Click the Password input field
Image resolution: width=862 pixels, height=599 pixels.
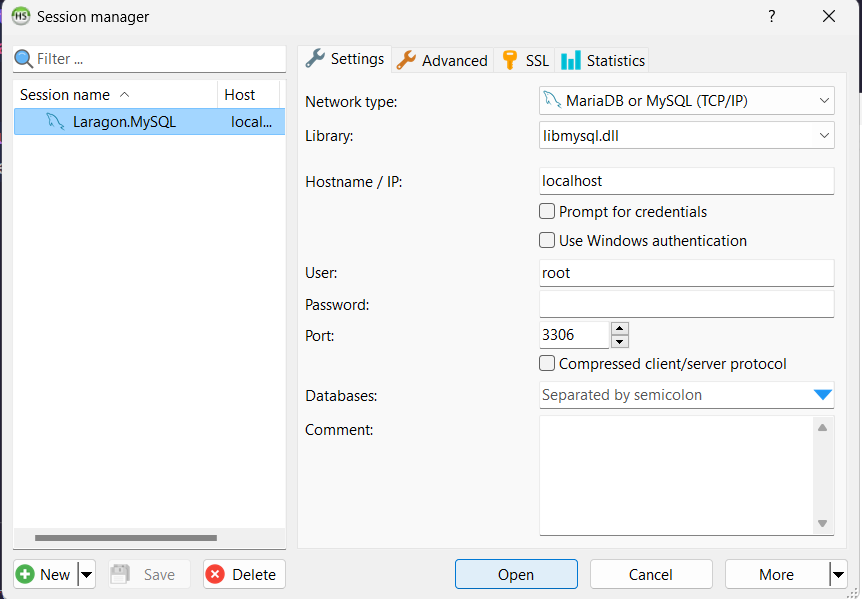click(687, 304)
